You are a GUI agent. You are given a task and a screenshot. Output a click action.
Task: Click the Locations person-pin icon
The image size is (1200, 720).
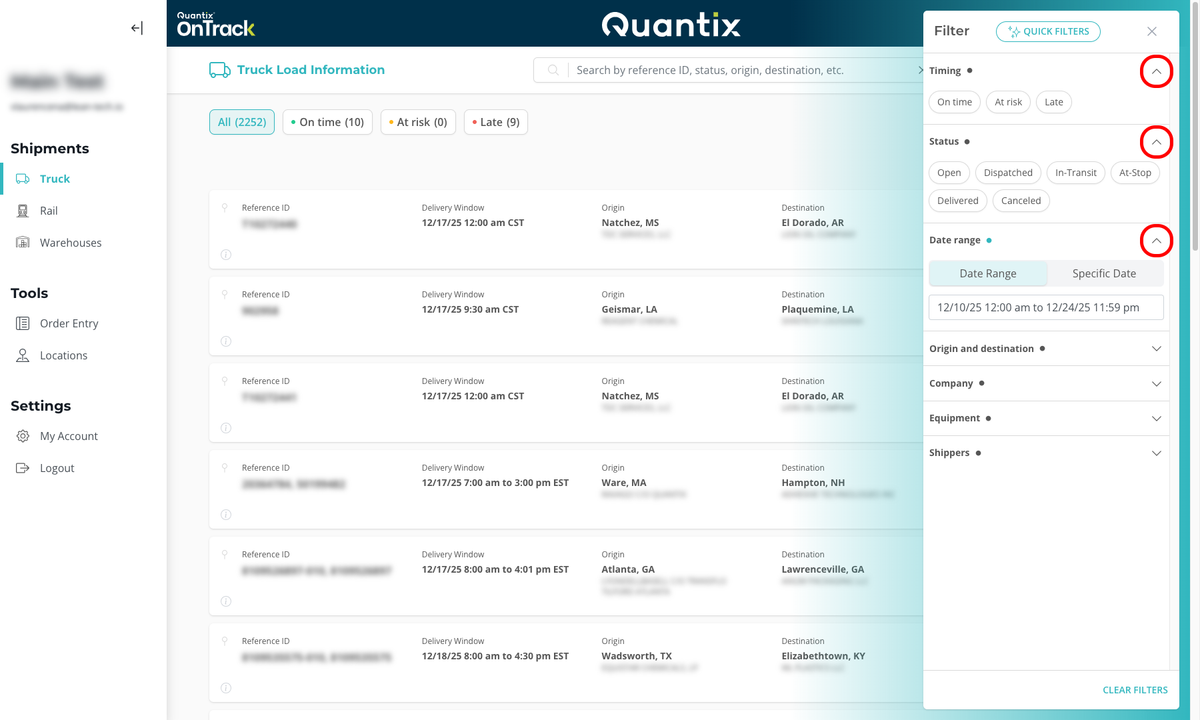coord(23,356)
